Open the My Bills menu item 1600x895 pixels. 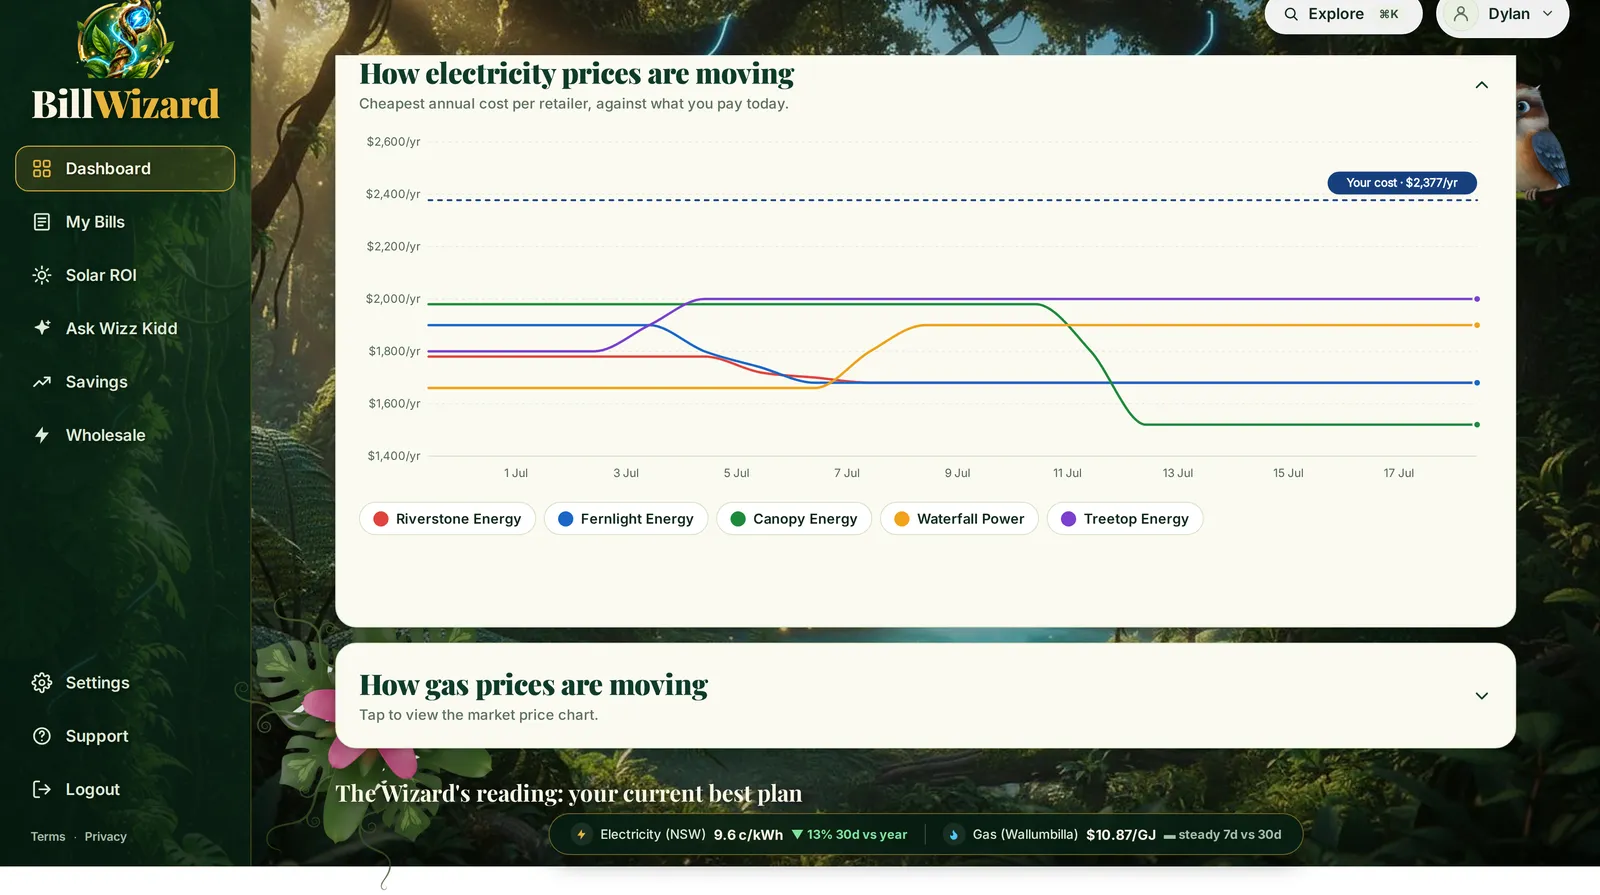coord(125,222)
